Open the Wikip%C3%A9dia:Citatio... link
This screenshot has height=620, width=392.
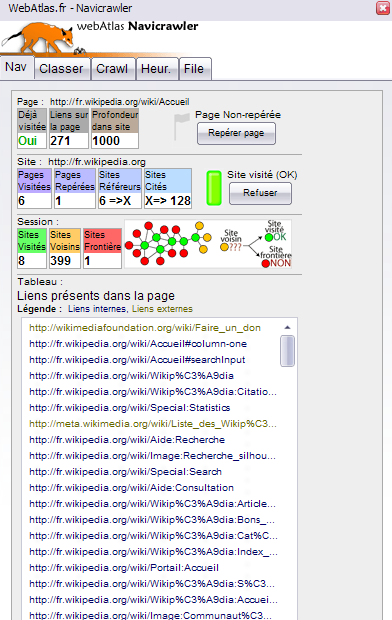tap(153, 391)
